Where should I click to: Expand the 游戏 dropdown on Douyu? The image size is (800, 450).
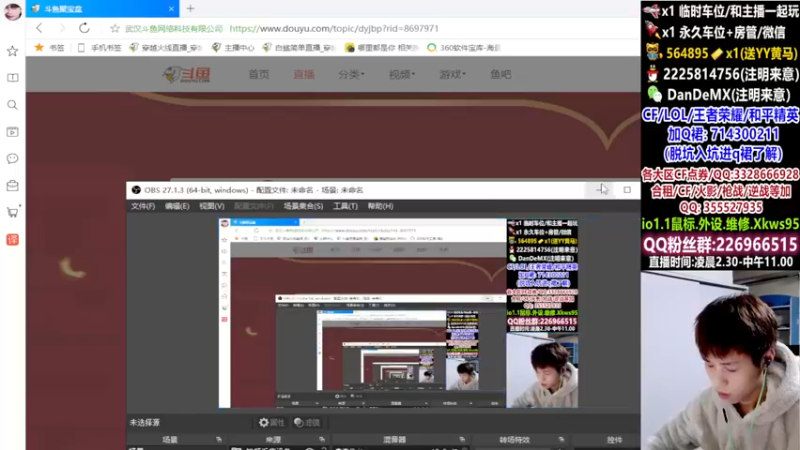point(452,74)
